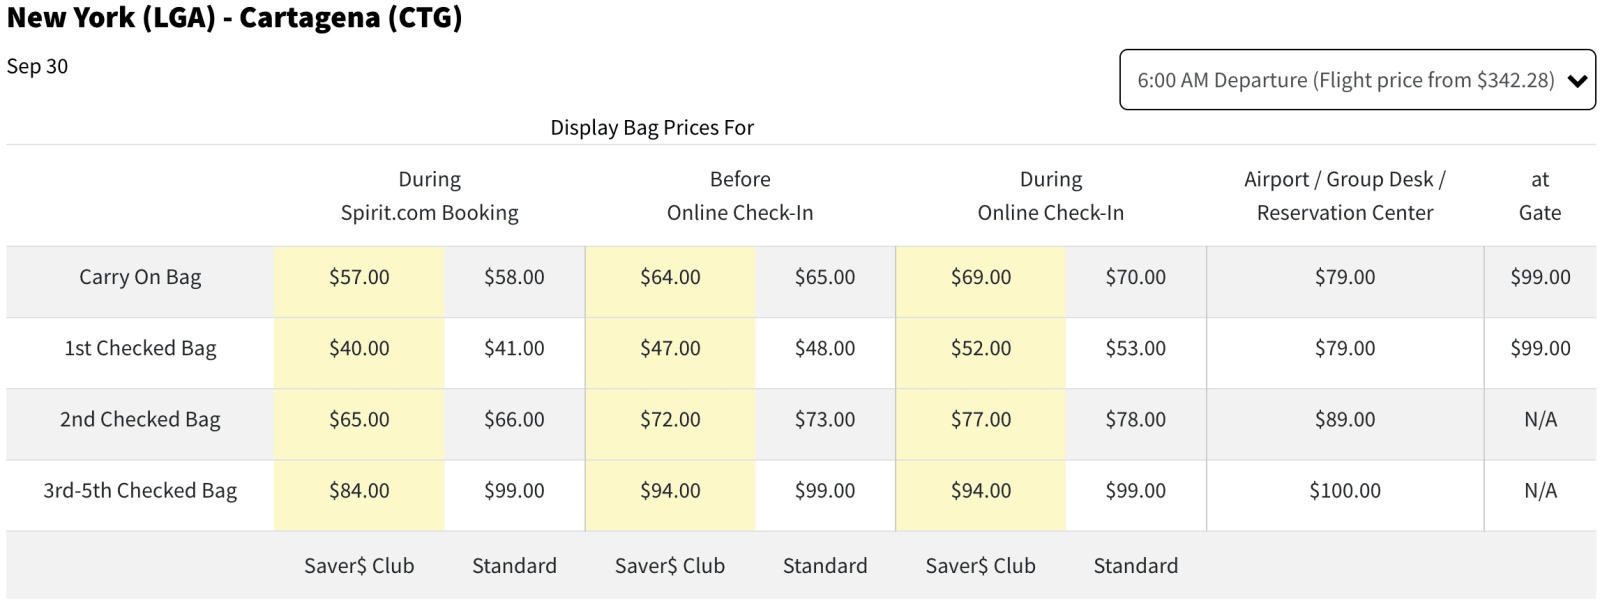Screen dimensions: 1600x603
Task: Click the Before Online Check-In column header
Action: coord(740,196)
